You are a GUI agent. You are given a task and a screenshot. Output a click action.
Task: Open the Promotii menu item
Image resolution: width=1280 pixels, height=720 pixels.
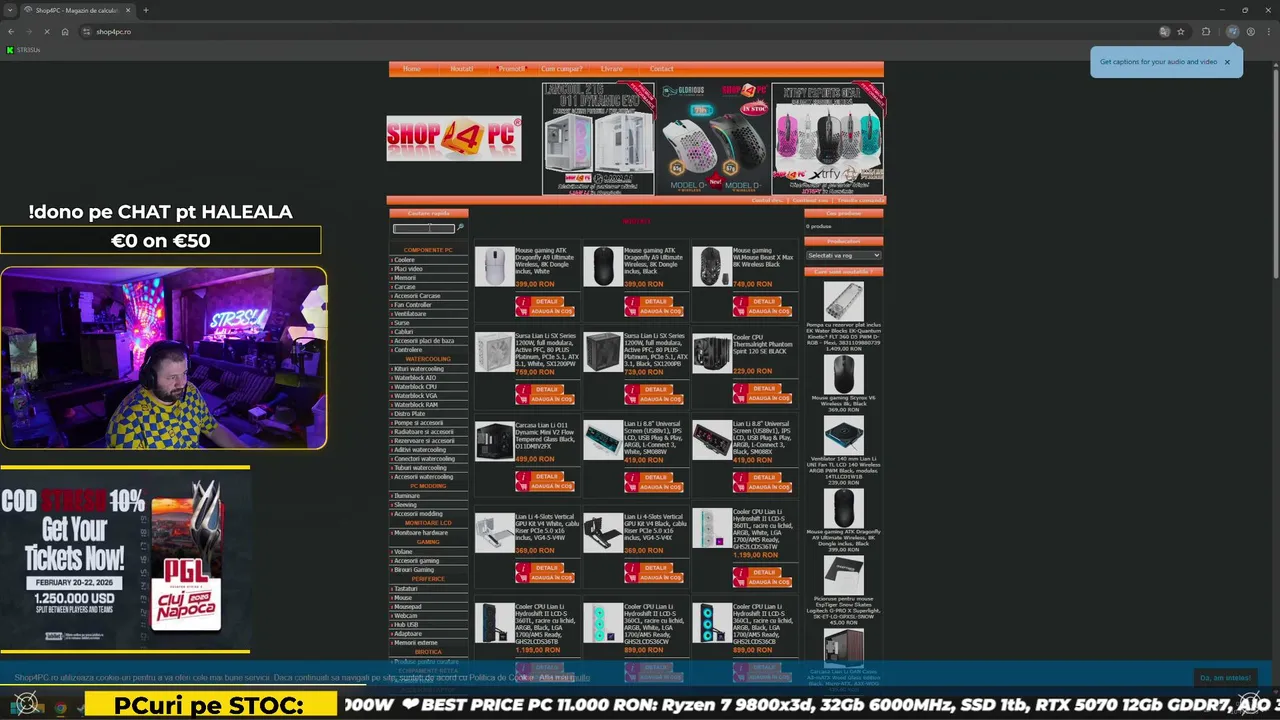[x=511, y=69]
